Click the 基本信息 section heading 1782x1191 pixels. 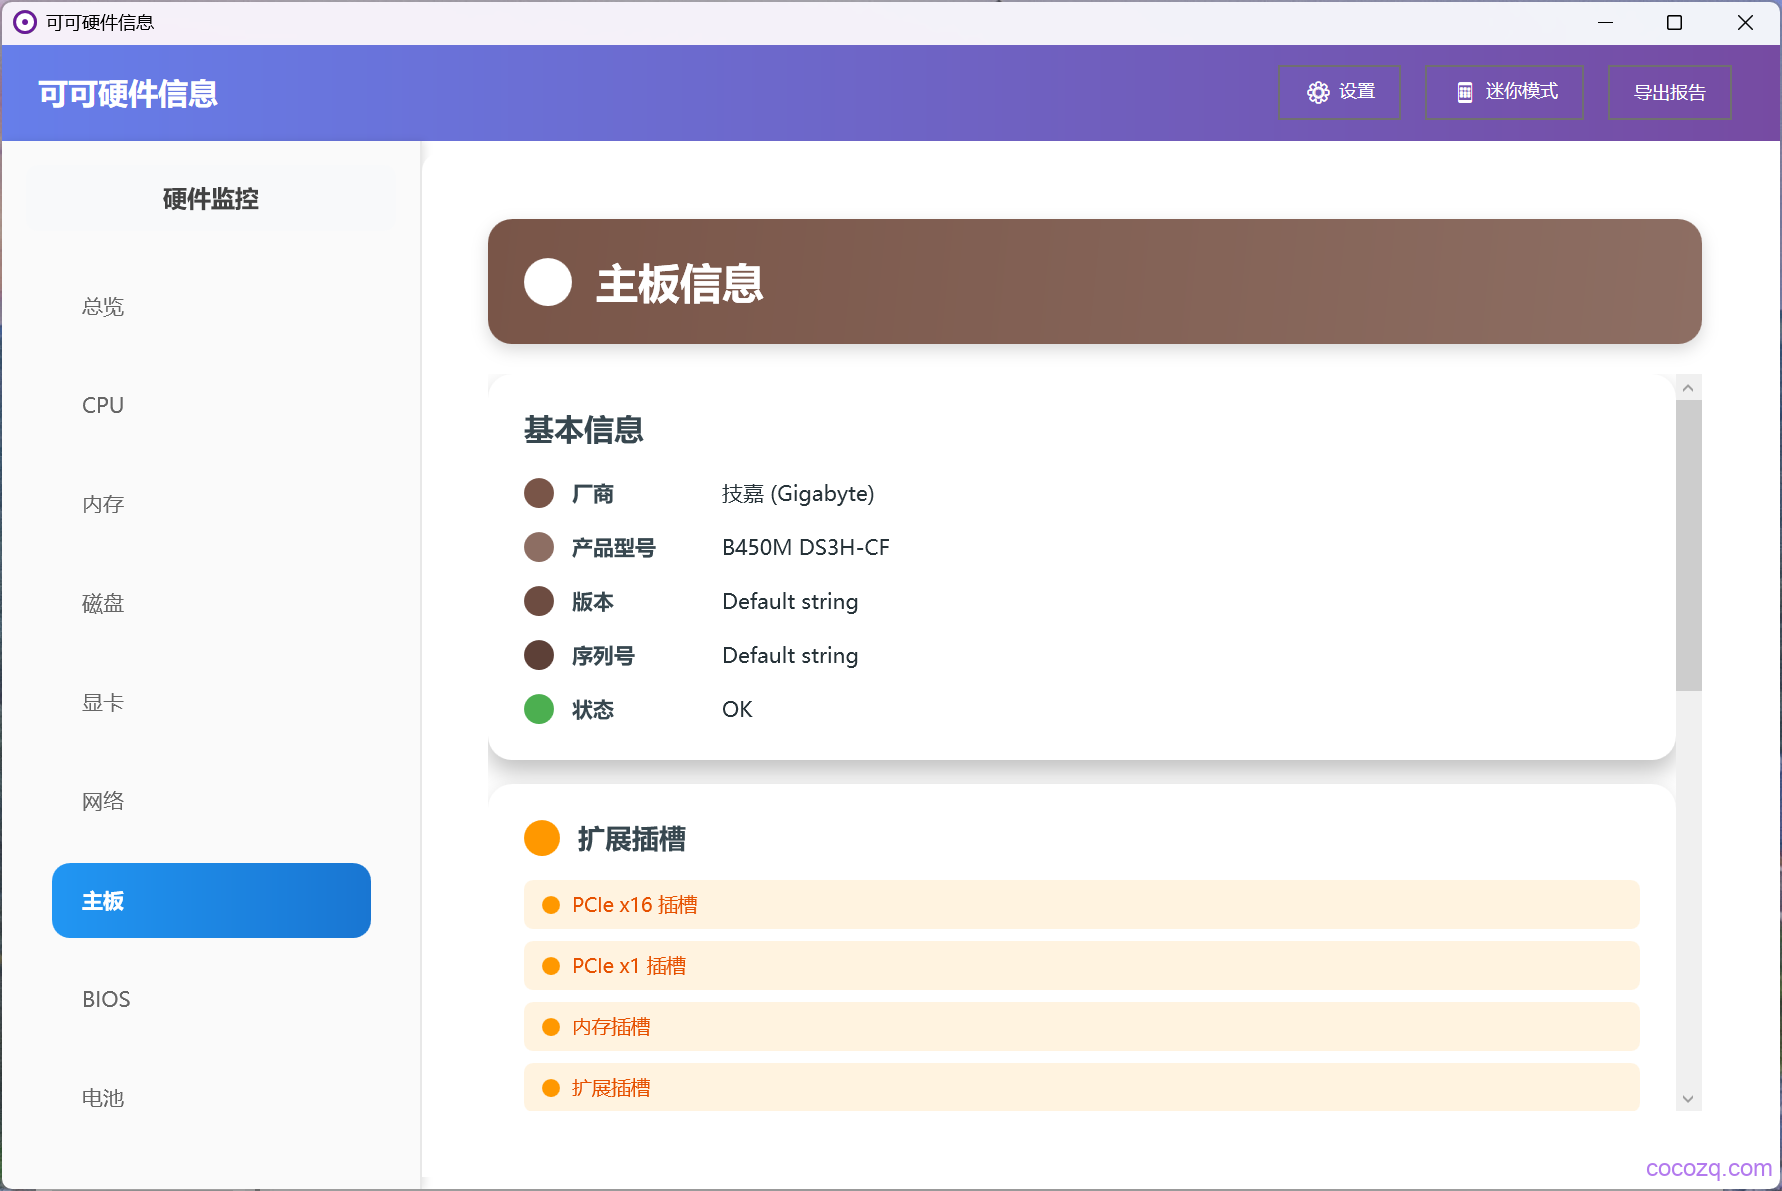coord(584,430)
